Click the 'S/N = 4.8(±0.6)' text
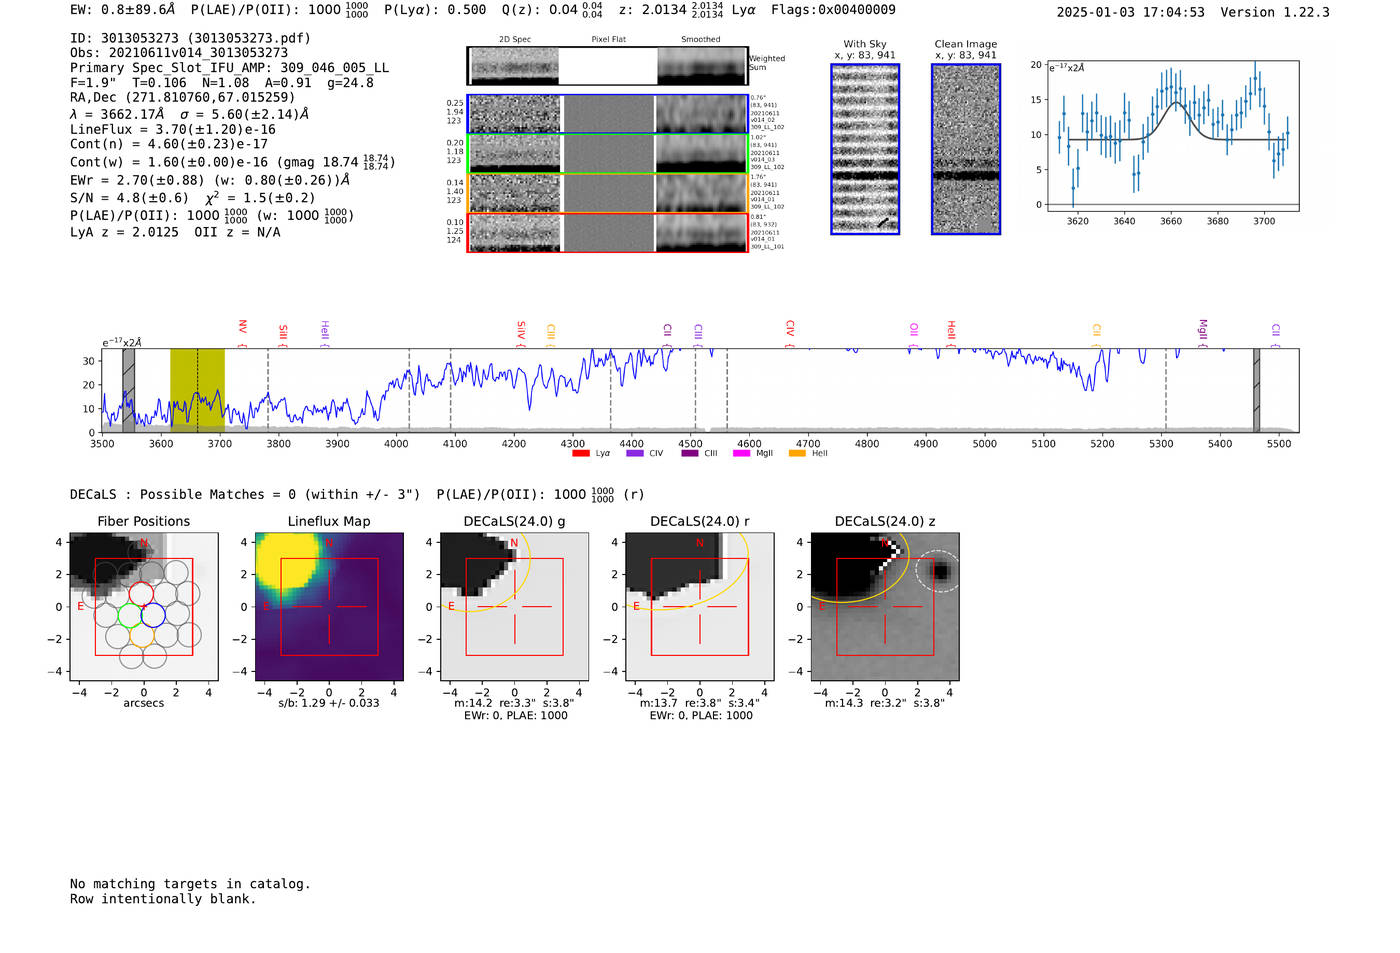 pos(129,198)
